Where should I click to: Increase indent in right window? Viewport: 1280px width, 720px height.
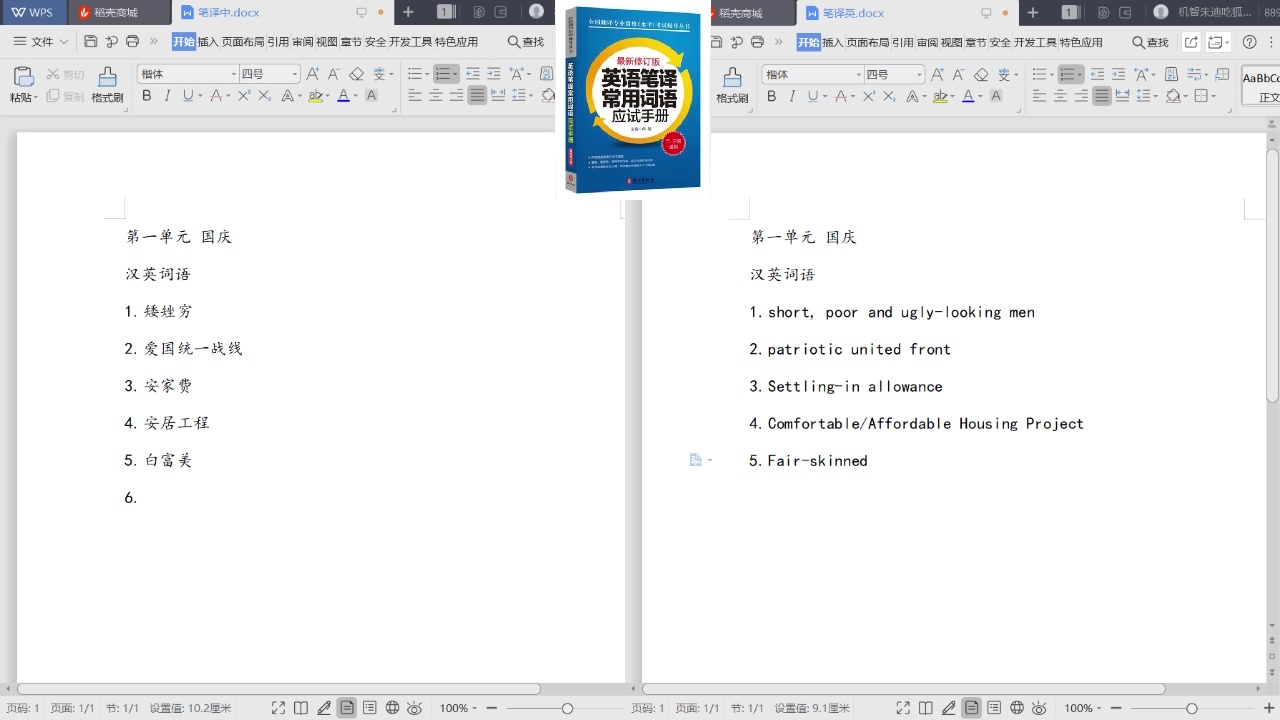[x=1119, y=74]
